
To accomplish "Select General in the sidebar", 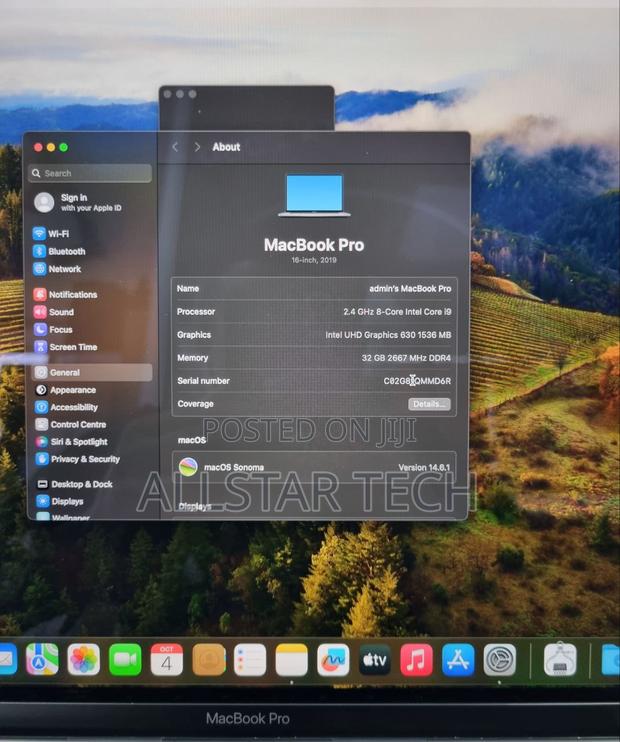I will (x=92, y=372).
